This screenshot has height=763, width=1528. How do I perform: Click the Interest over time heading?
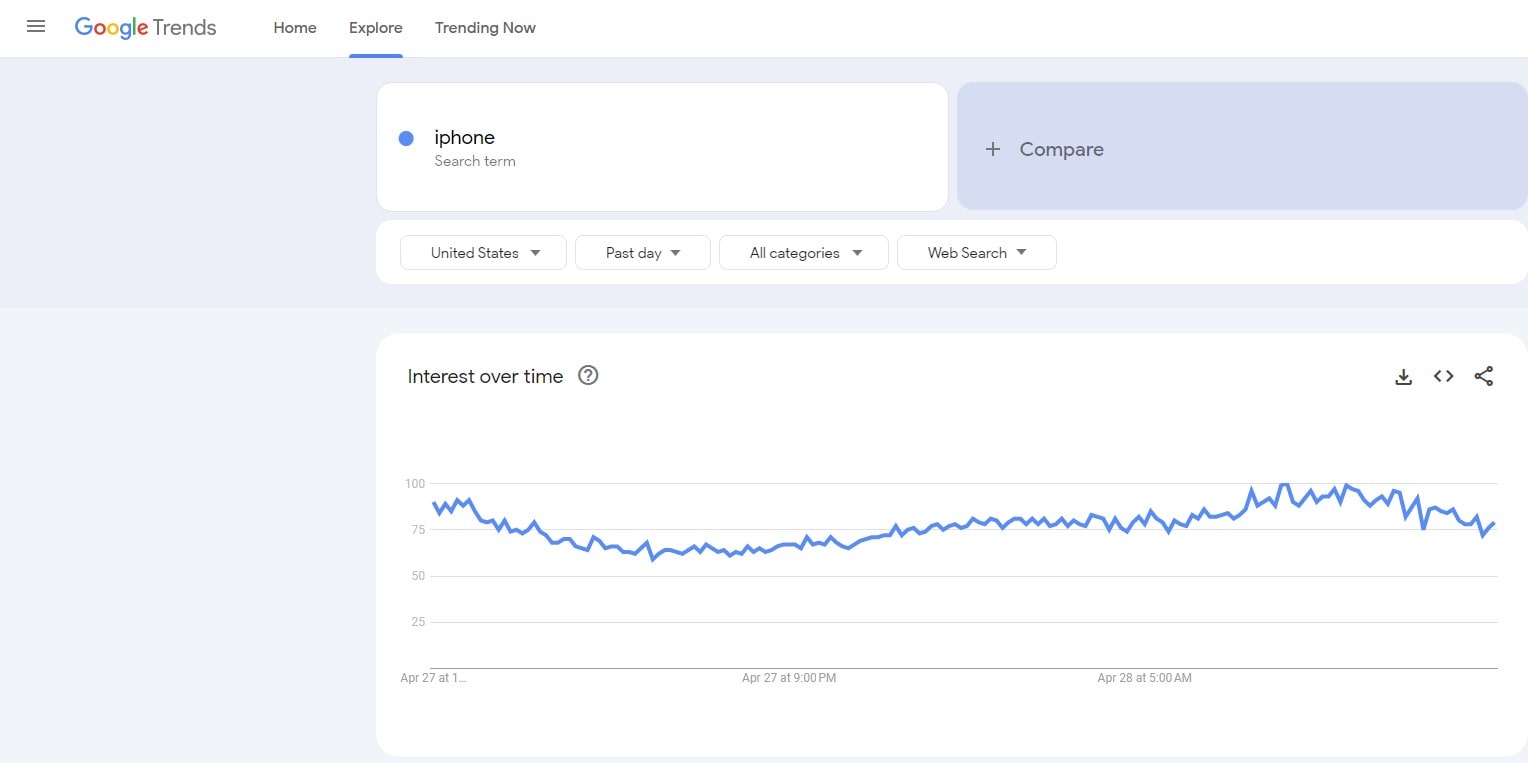(x=485, y=376)
